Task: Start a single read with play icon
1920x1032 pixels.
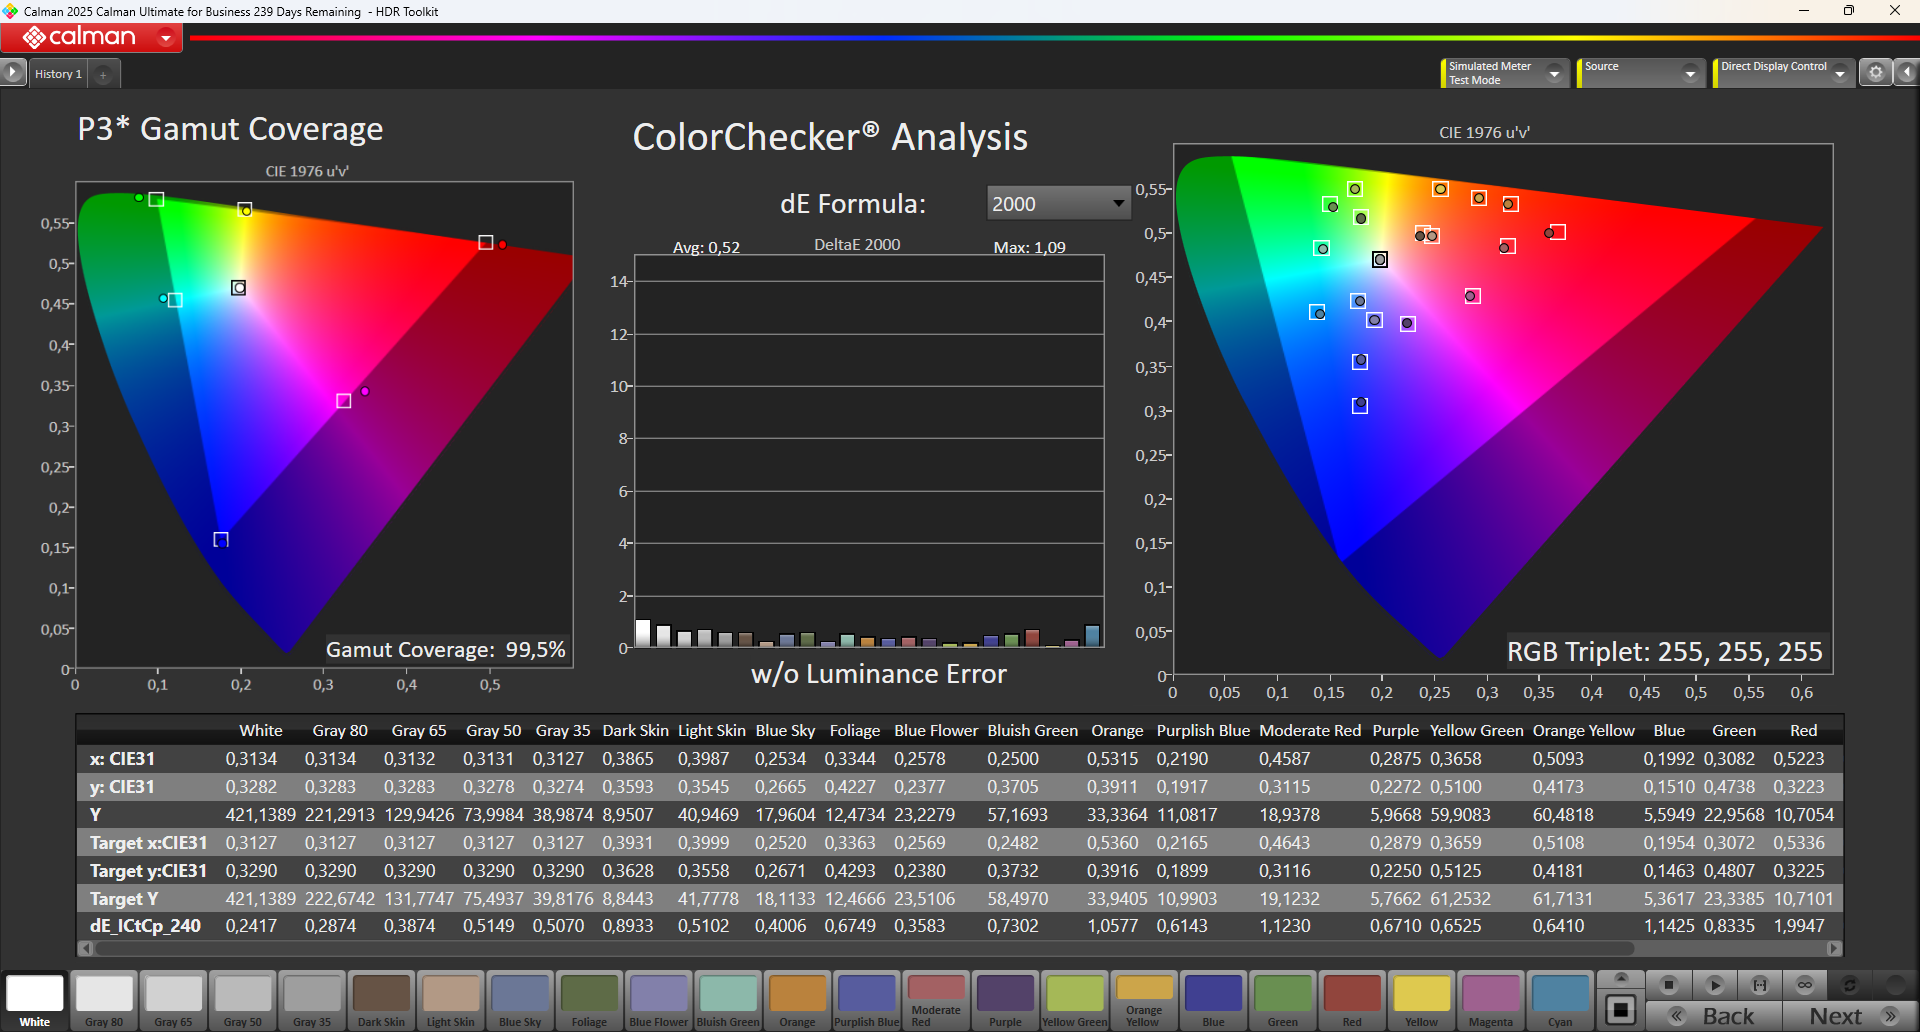Action: point(1714,984)
